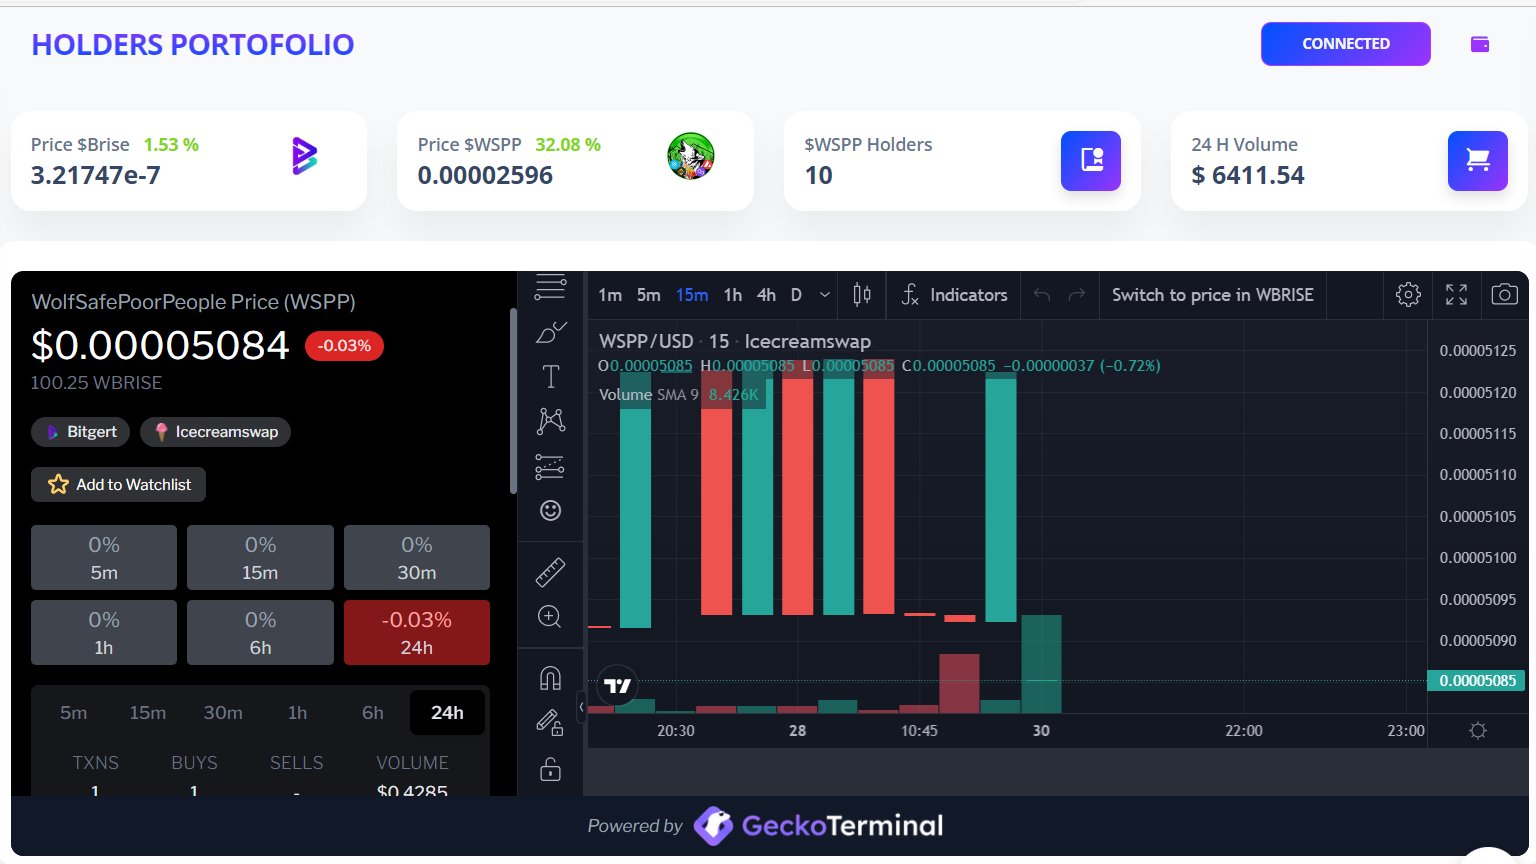Select the pattern node tool
This screenshot has width=1536, height=864.
550,420
